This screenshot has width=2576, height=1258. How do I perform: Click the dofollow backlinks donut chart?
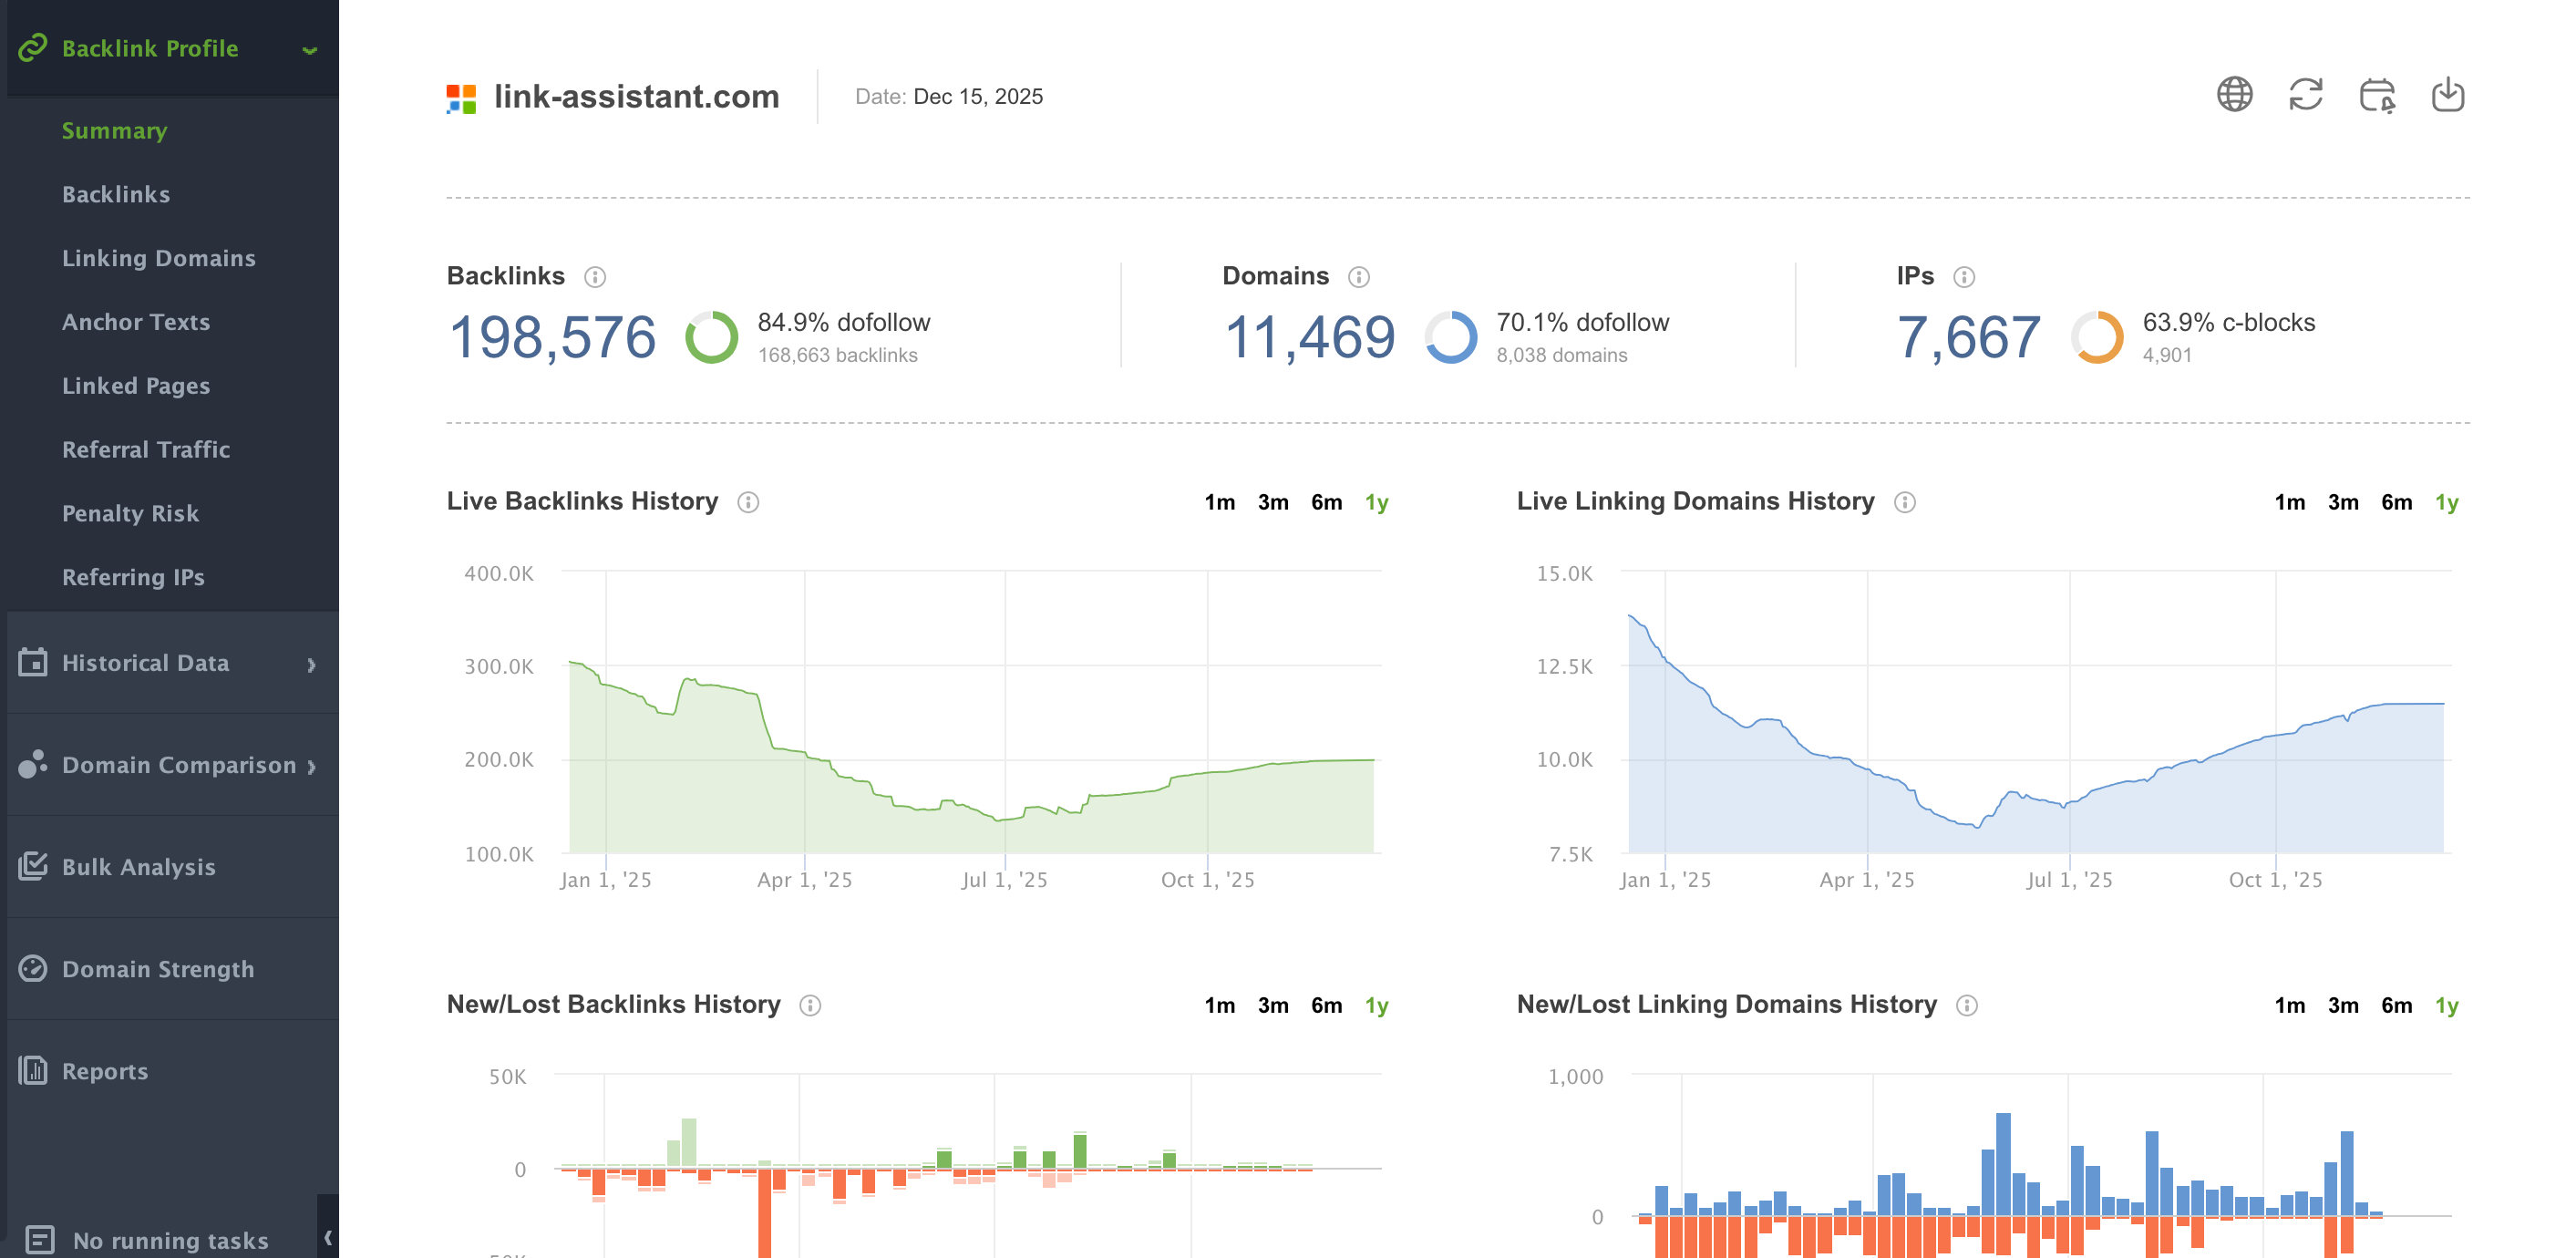click(711, 337)
